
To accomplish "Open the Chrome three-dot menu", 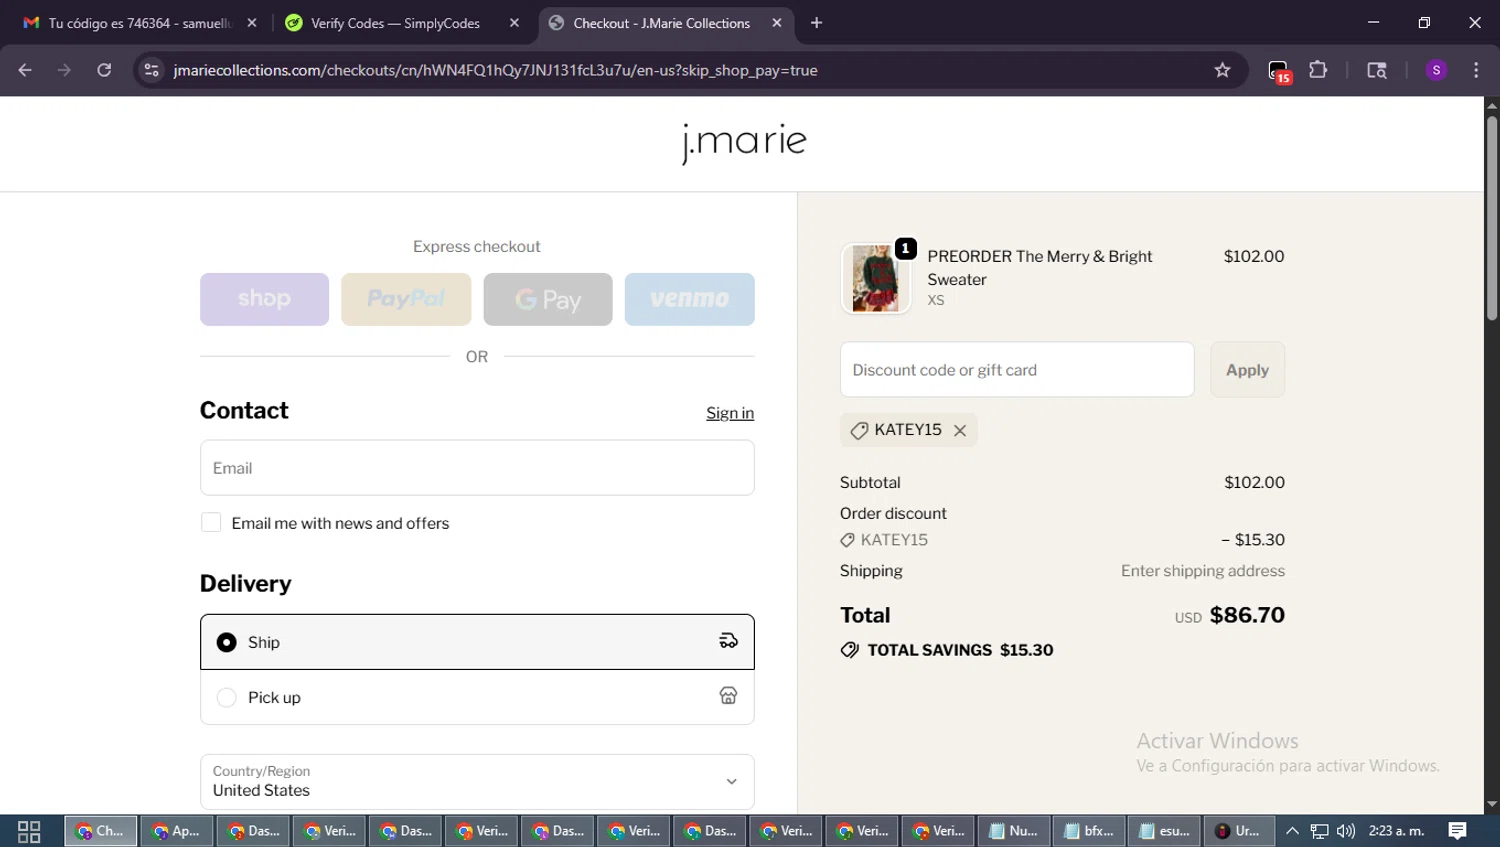I will pos(1476,70).
